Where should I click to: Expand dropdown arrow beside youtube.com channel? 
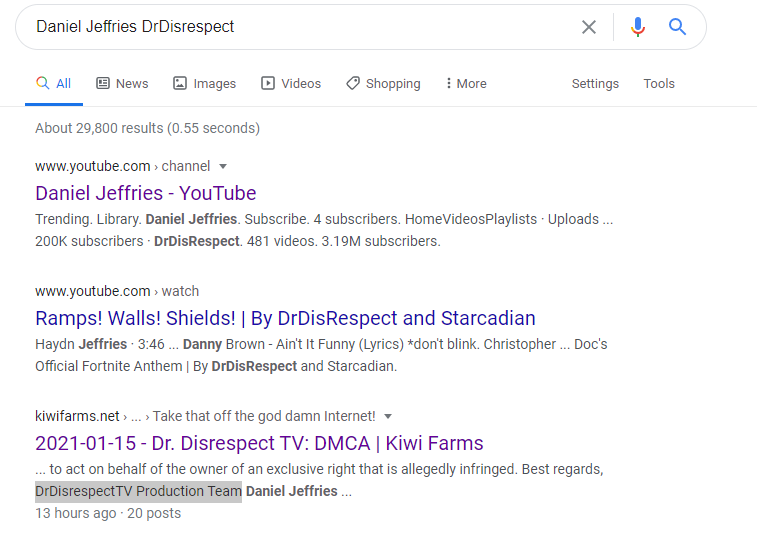[x=223, y=167]
